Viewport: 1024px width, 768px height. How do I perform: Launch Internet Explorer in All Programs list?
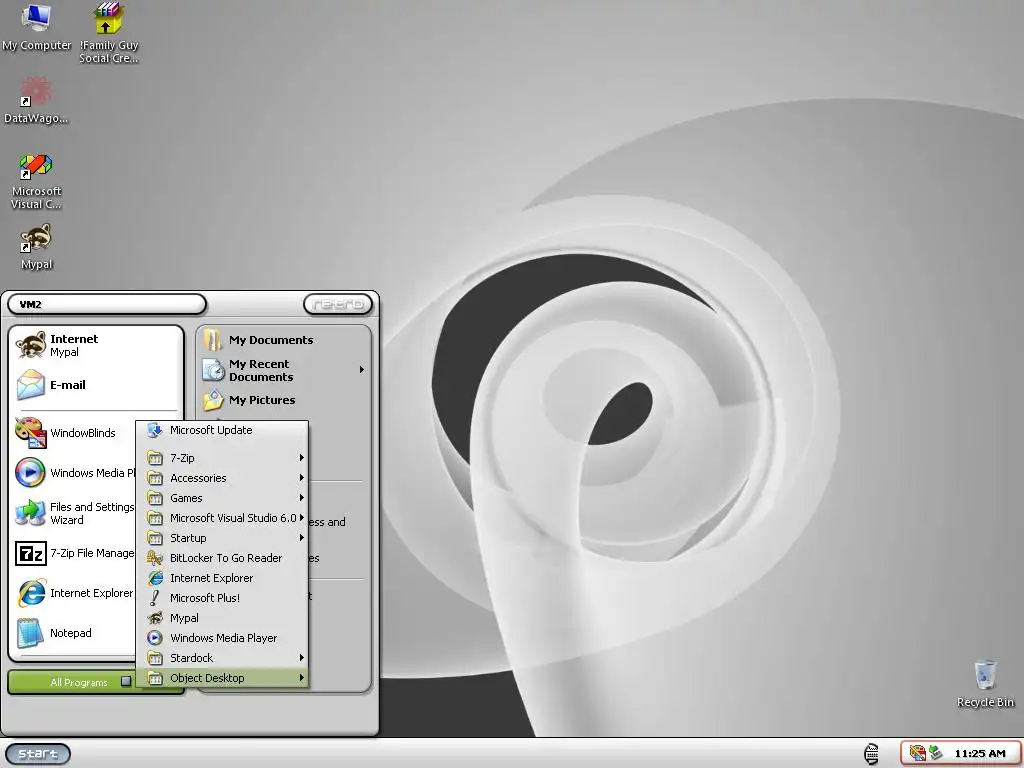pyautogui.click(x=222, y=578)
